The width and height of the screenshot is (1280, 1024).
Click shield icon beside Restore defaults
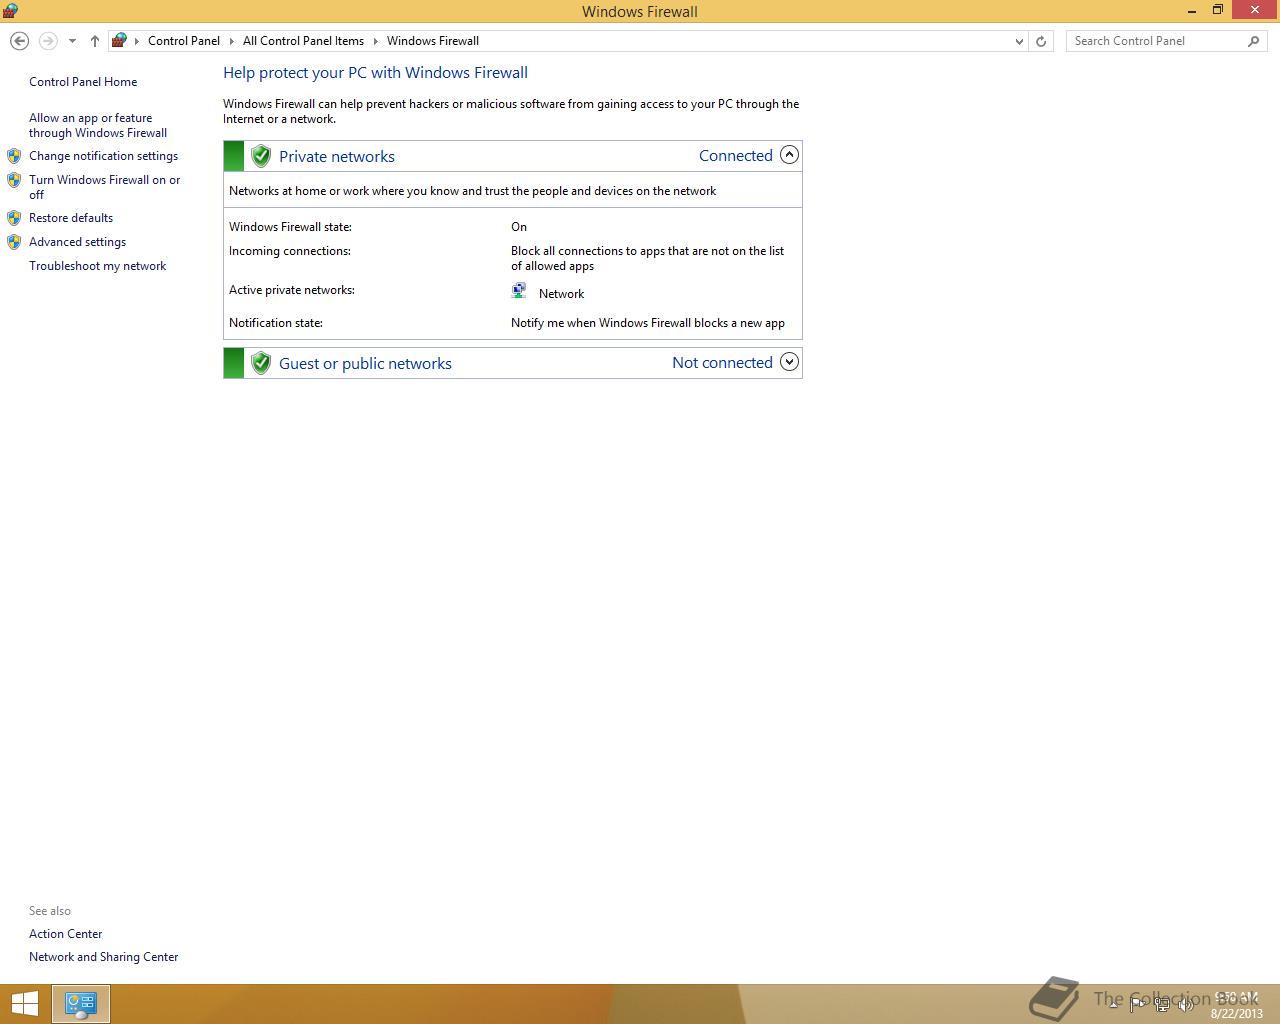click(14, 218)
